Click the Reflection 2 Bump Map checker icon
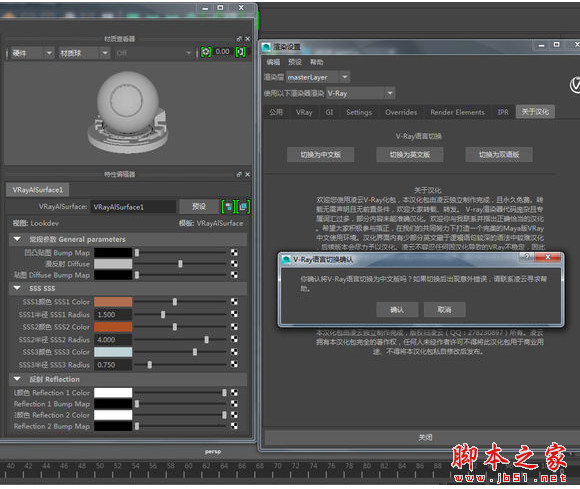Viewport: 580px width, 489px height. point(234,426)
